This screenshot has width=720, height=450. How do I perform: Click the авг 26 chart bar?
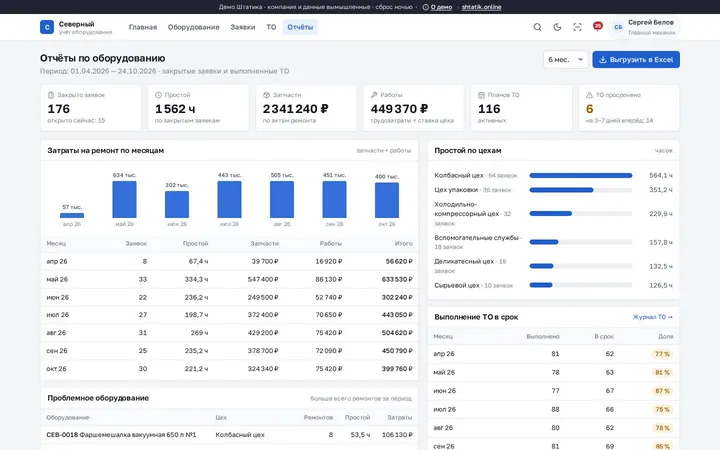coord(282,199)
